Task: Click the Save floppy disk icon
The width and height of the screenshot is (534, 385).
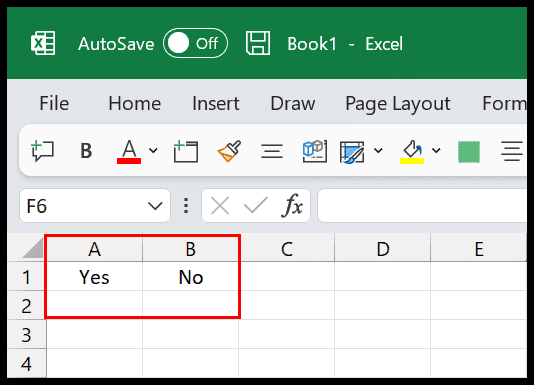Action: pyautogui.click(x=258, y=43)
